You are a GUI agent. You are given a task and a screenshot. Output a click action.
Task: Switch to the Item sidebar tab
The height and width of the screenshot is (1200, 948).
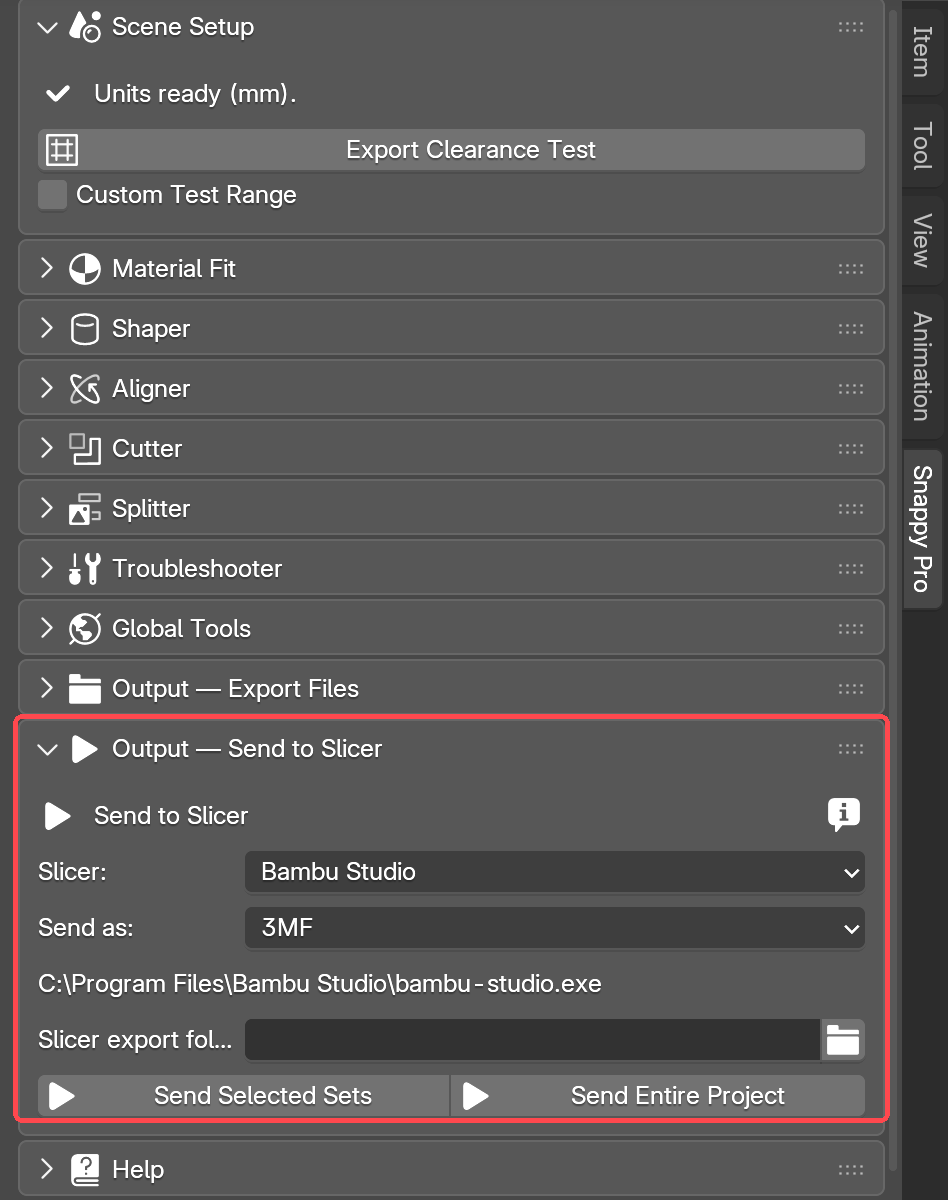click(922, 50)
